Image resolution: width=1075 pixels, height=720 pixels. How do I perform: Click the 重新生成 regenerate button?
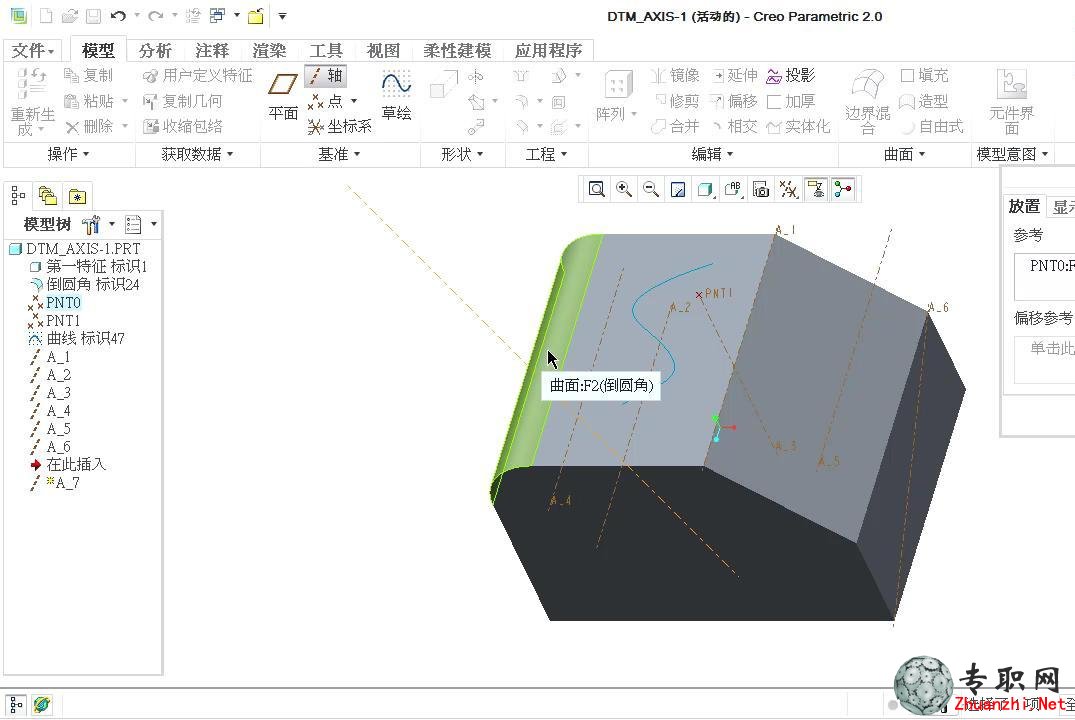click(32, 101)
